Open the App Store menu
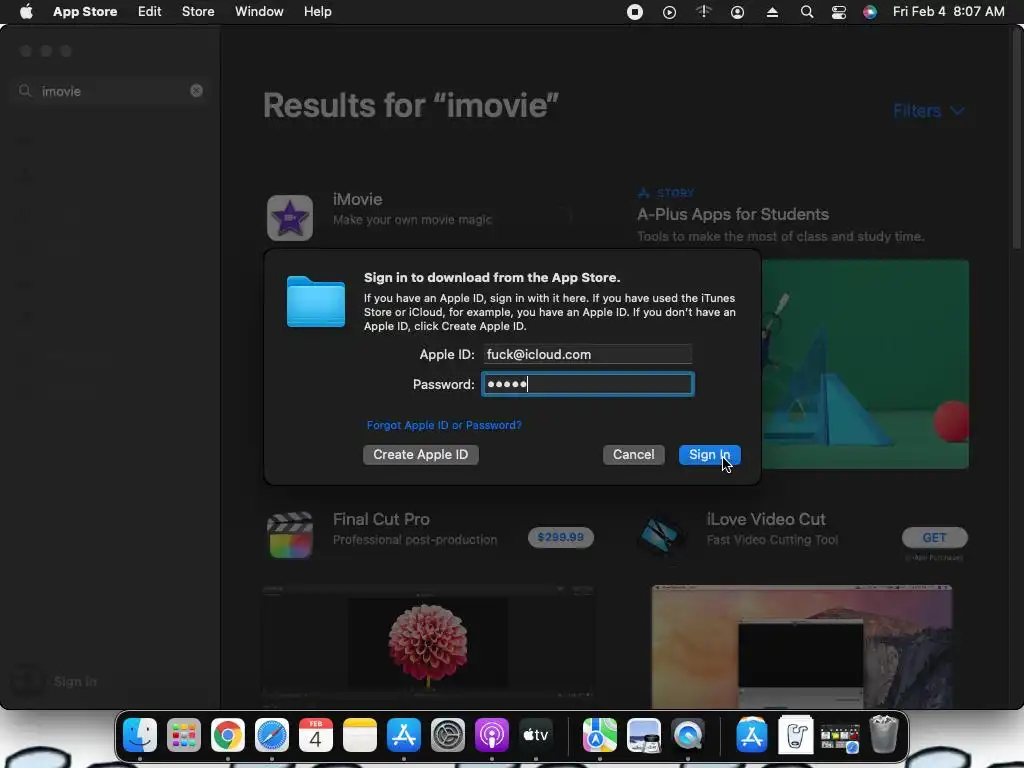Image resolution: width=1024 pixels, height=768 pixels. (x=85, y=12)
